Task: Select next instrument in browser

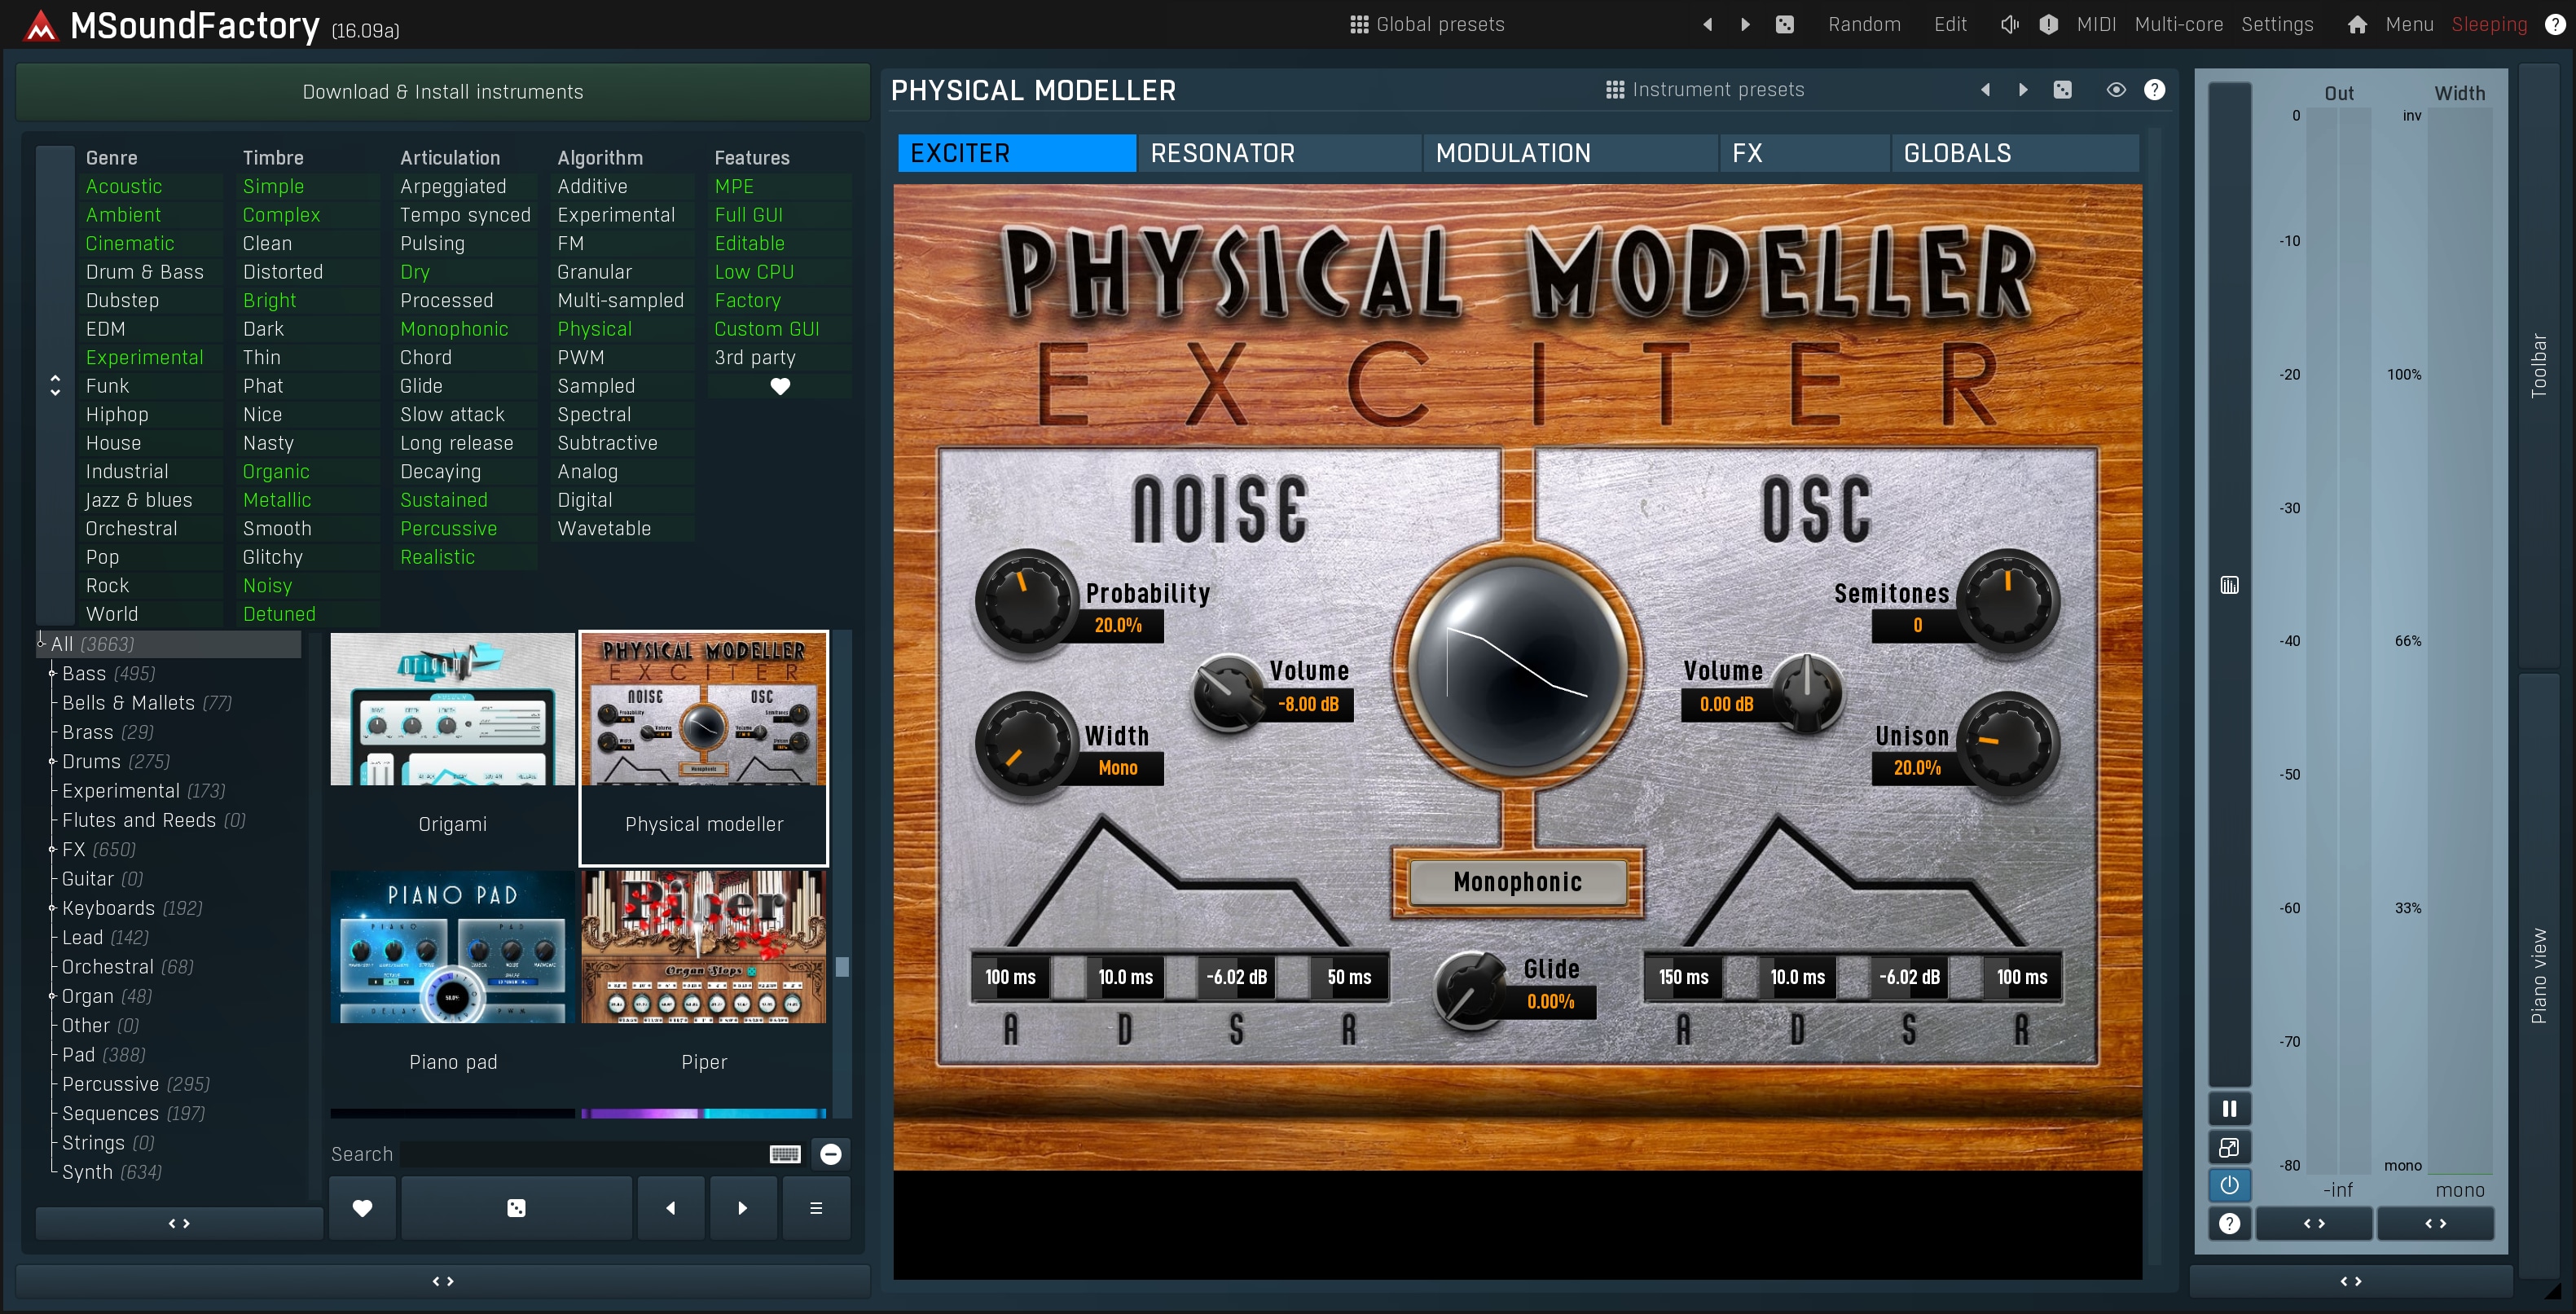Action: 743,1208
